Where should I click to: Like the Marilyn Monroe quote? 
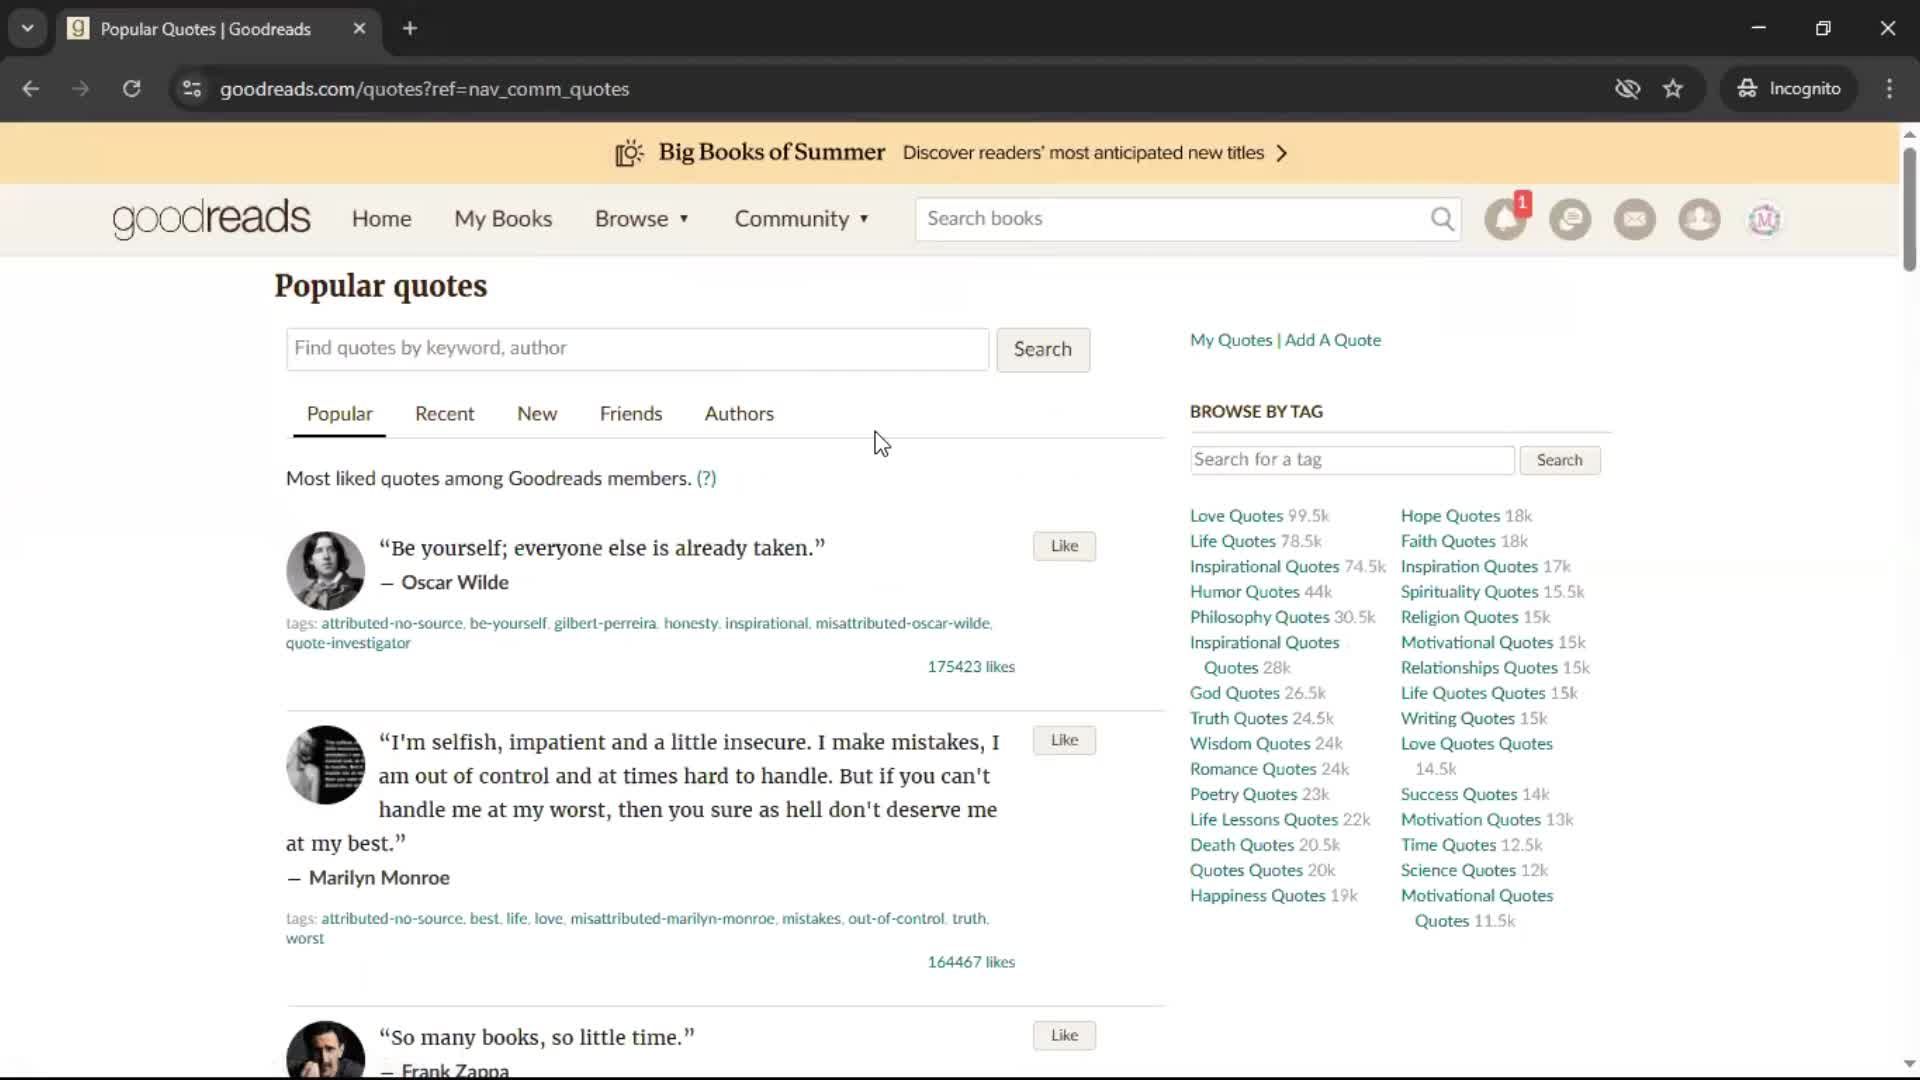pos(1064,740)
